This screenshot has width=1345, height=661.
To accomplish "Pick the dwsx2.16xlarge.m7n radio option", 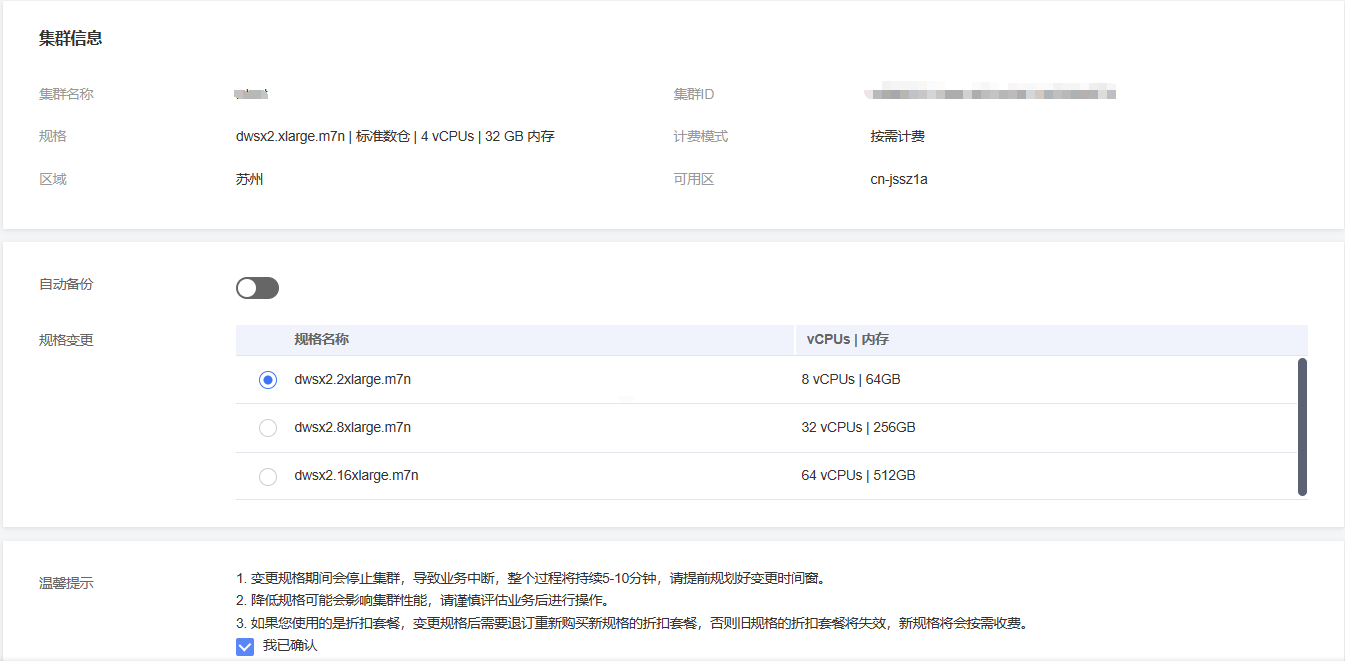I will click(267, 476).
